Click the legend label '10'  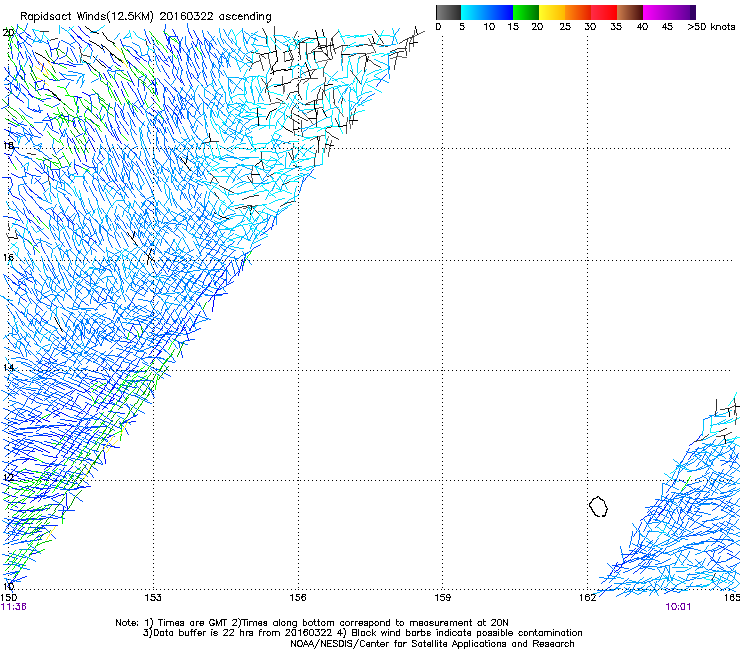[x=489, y=27]
